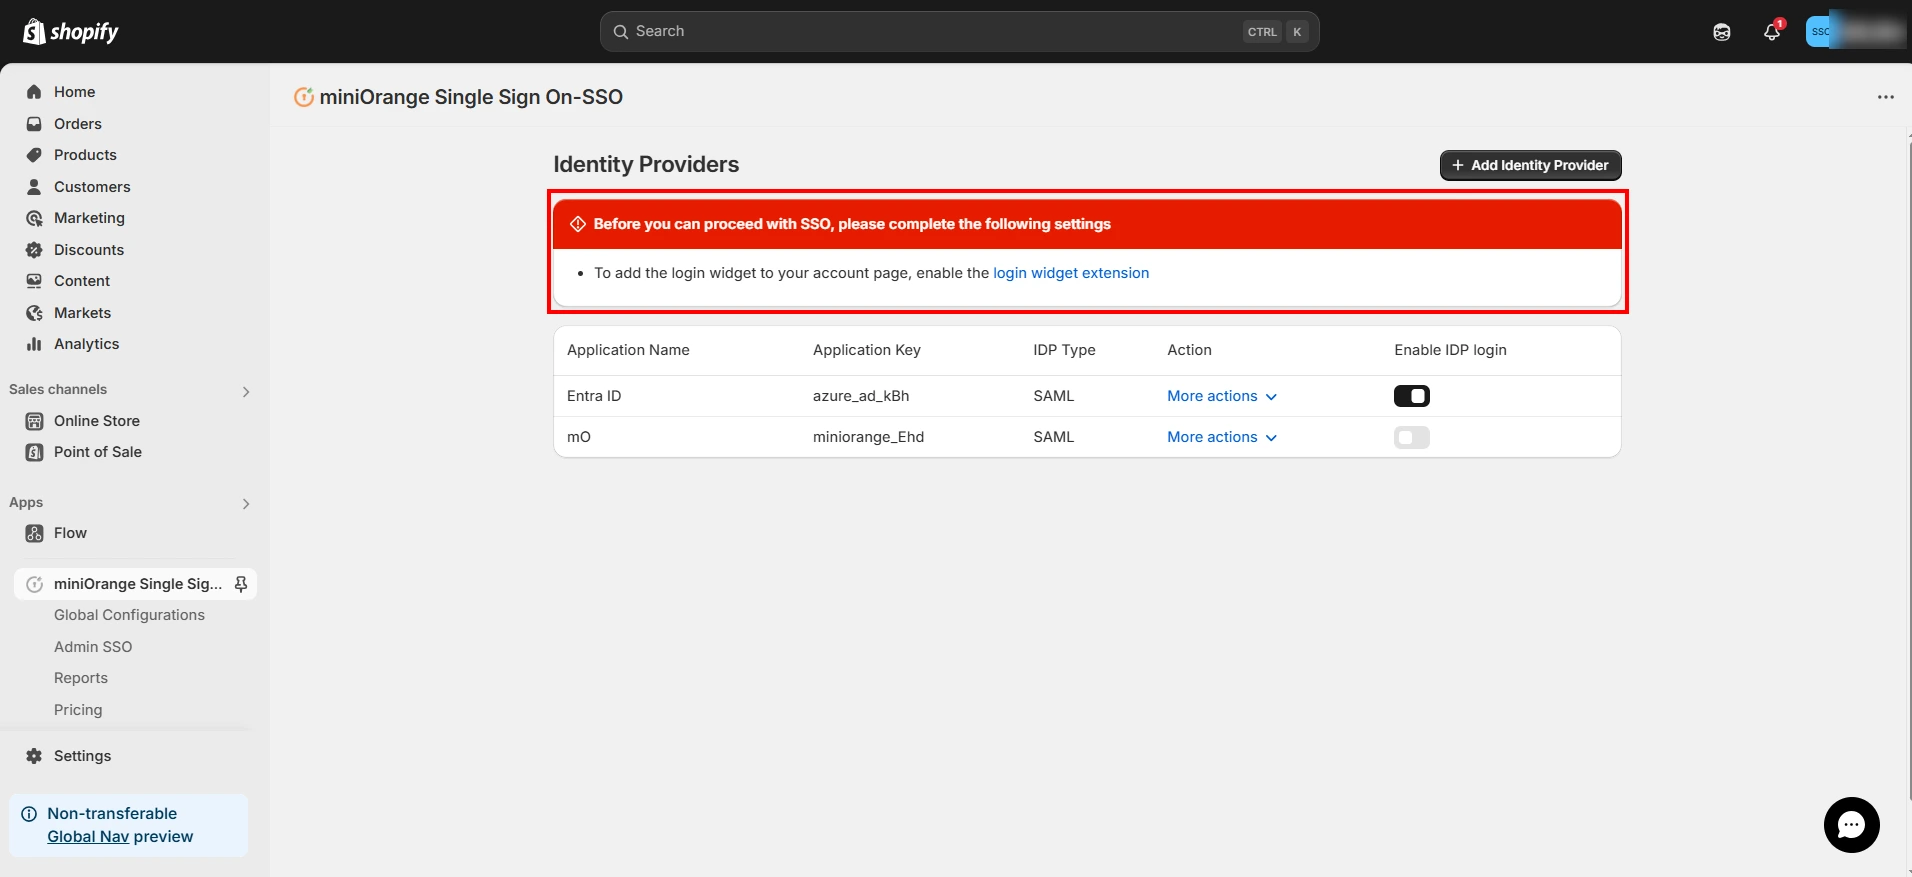
Task: Click Add Identity Provider button
Action: click(1530, 165)
